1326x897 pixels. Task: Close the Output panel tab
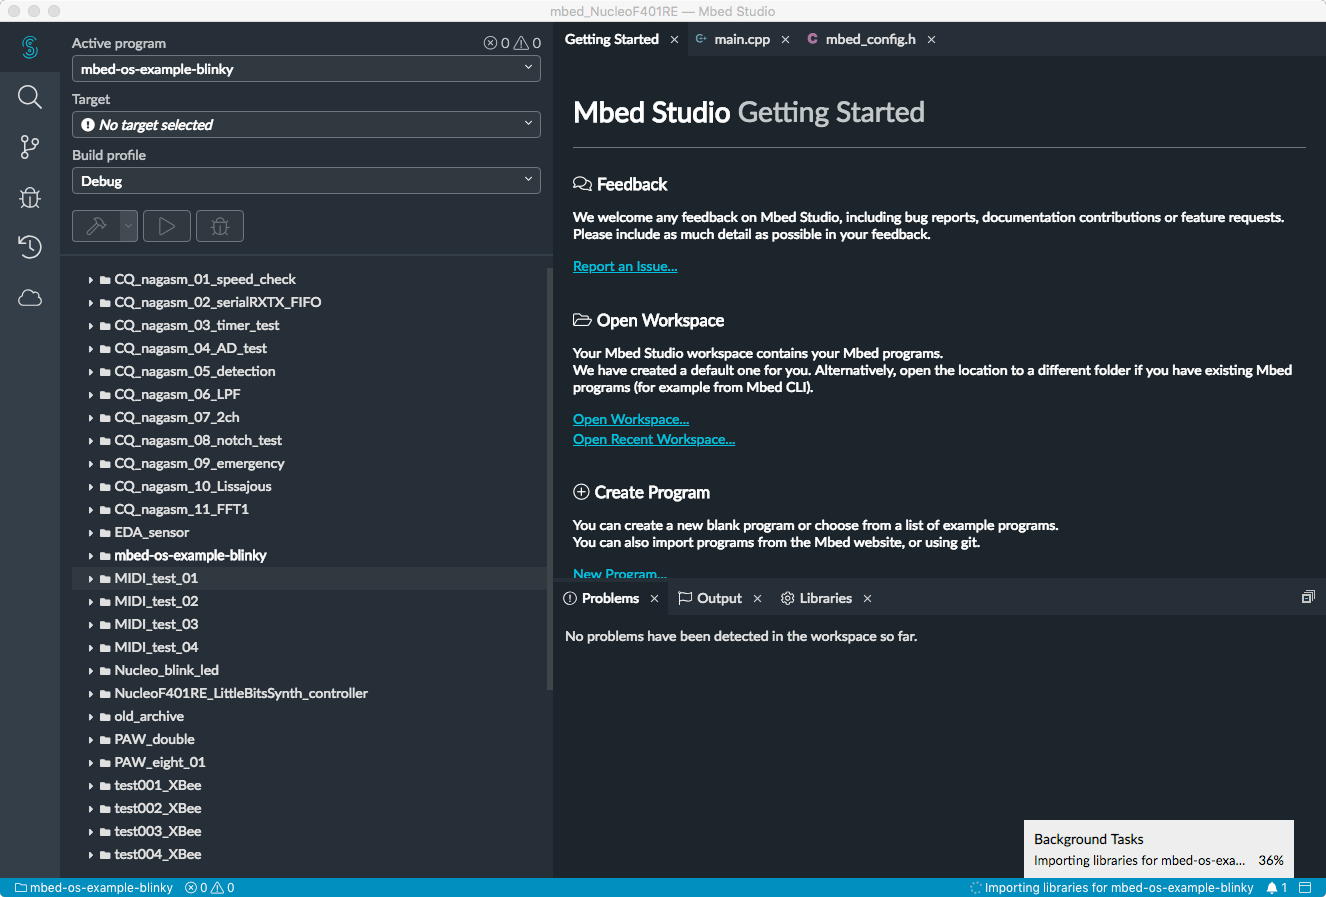click(x=757, y=599)
